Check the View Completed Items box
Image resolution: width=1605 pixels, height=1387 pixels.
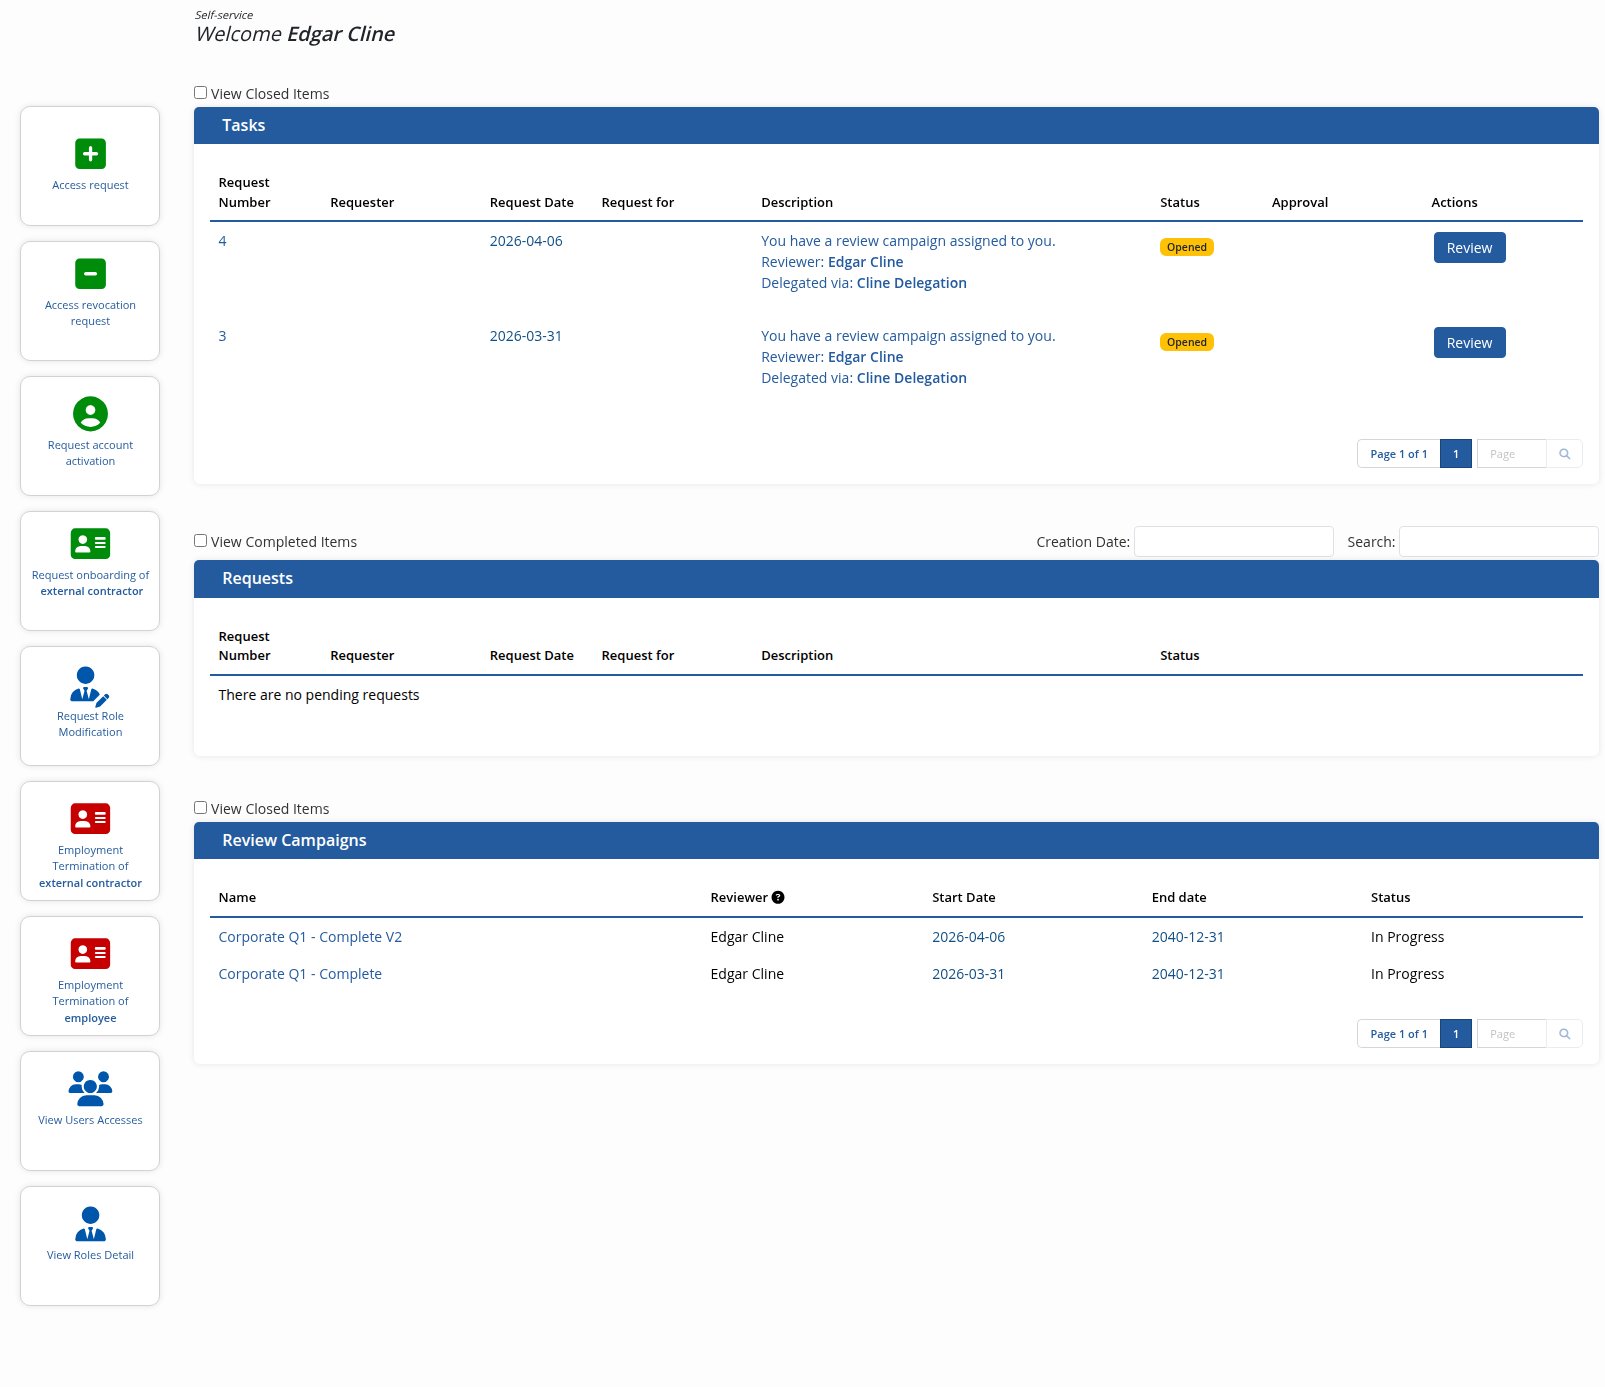(x=201, y=541)
